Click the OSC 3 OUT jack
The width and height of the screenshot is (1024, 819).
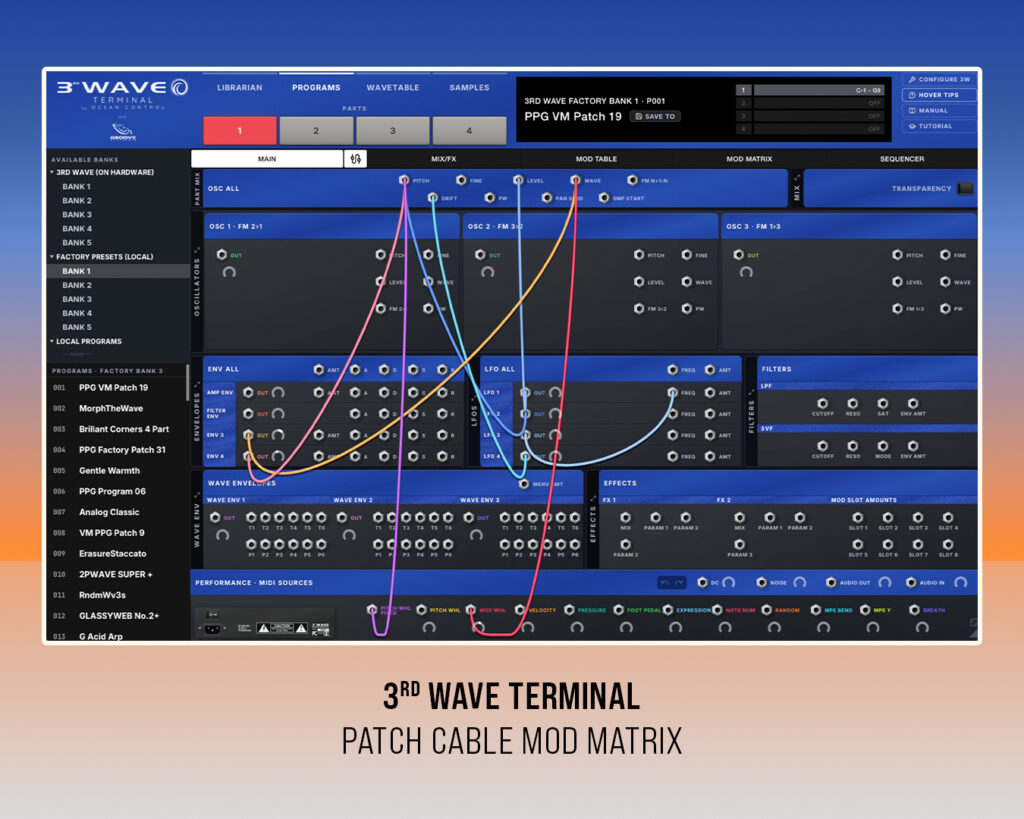[x=738, y=254]
